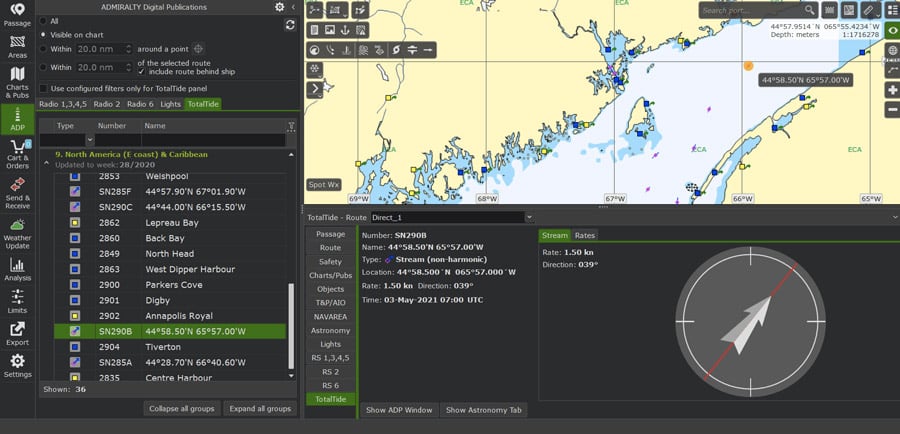Screen dimensions: 900x434
Task: Open Settings in the left sidebar
Action: click(17, 366)
